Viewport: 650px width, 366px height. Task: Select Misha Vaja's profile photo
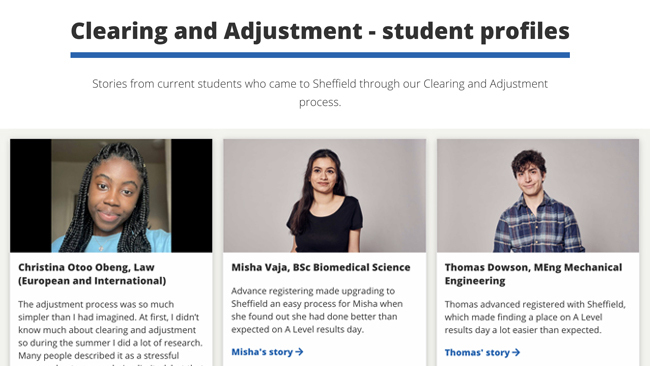[325, 196]
